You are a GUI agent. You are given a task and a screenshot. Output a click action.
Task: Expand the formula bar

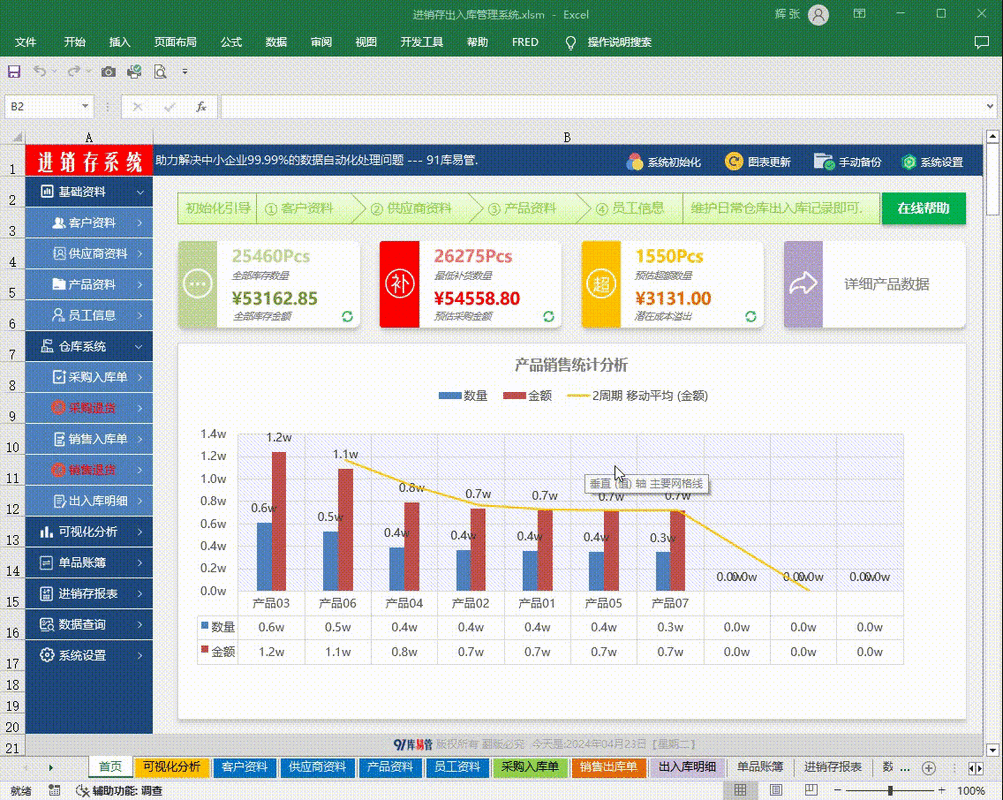[990, 106]
